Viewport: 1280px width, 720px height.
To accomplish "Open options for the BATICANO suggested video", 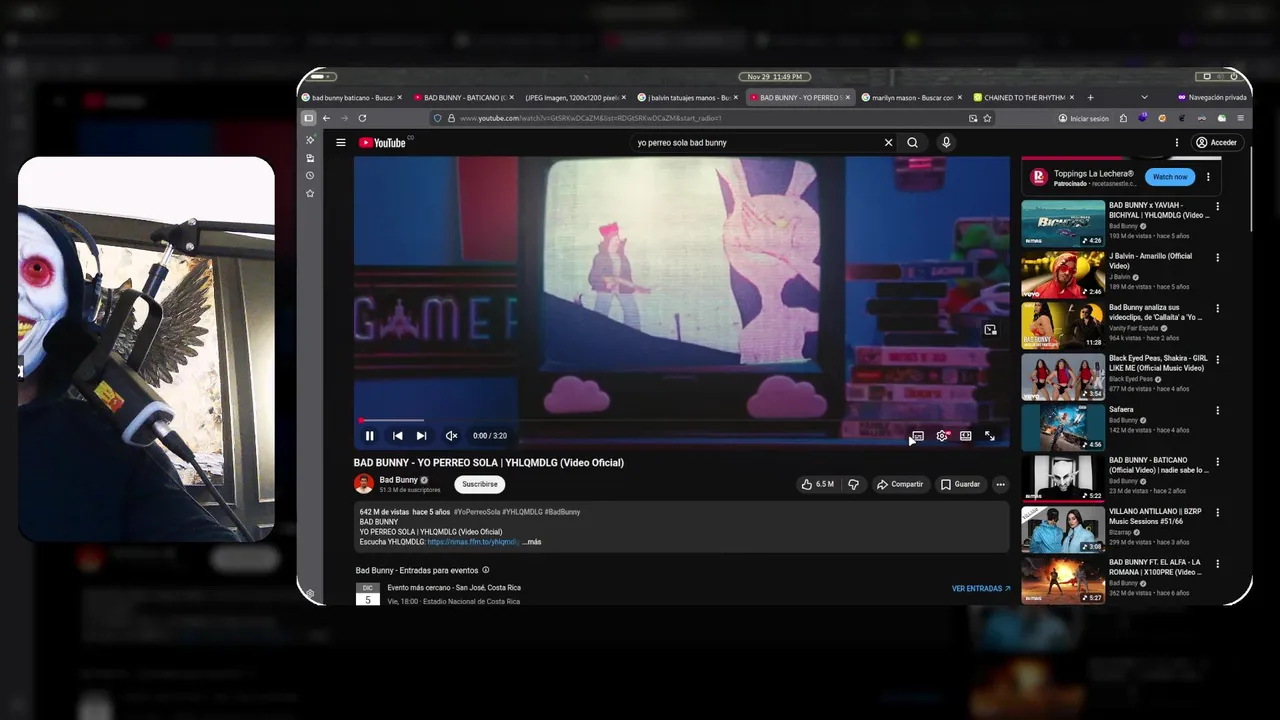I will coord(1217,461).
